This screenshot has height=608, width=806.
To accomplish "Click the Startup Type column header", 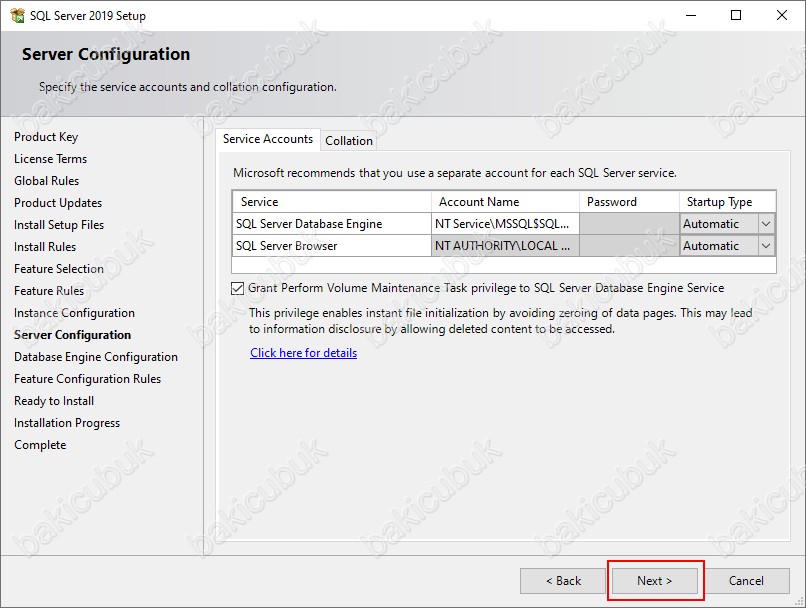I will coord(727,202).
